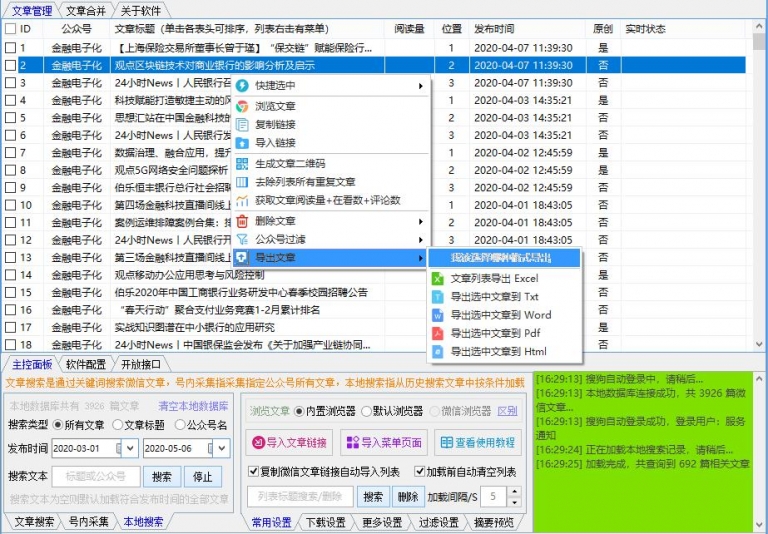
Task: Click the 区别 link beside 微信浏览器
Action: pos(507,411)
